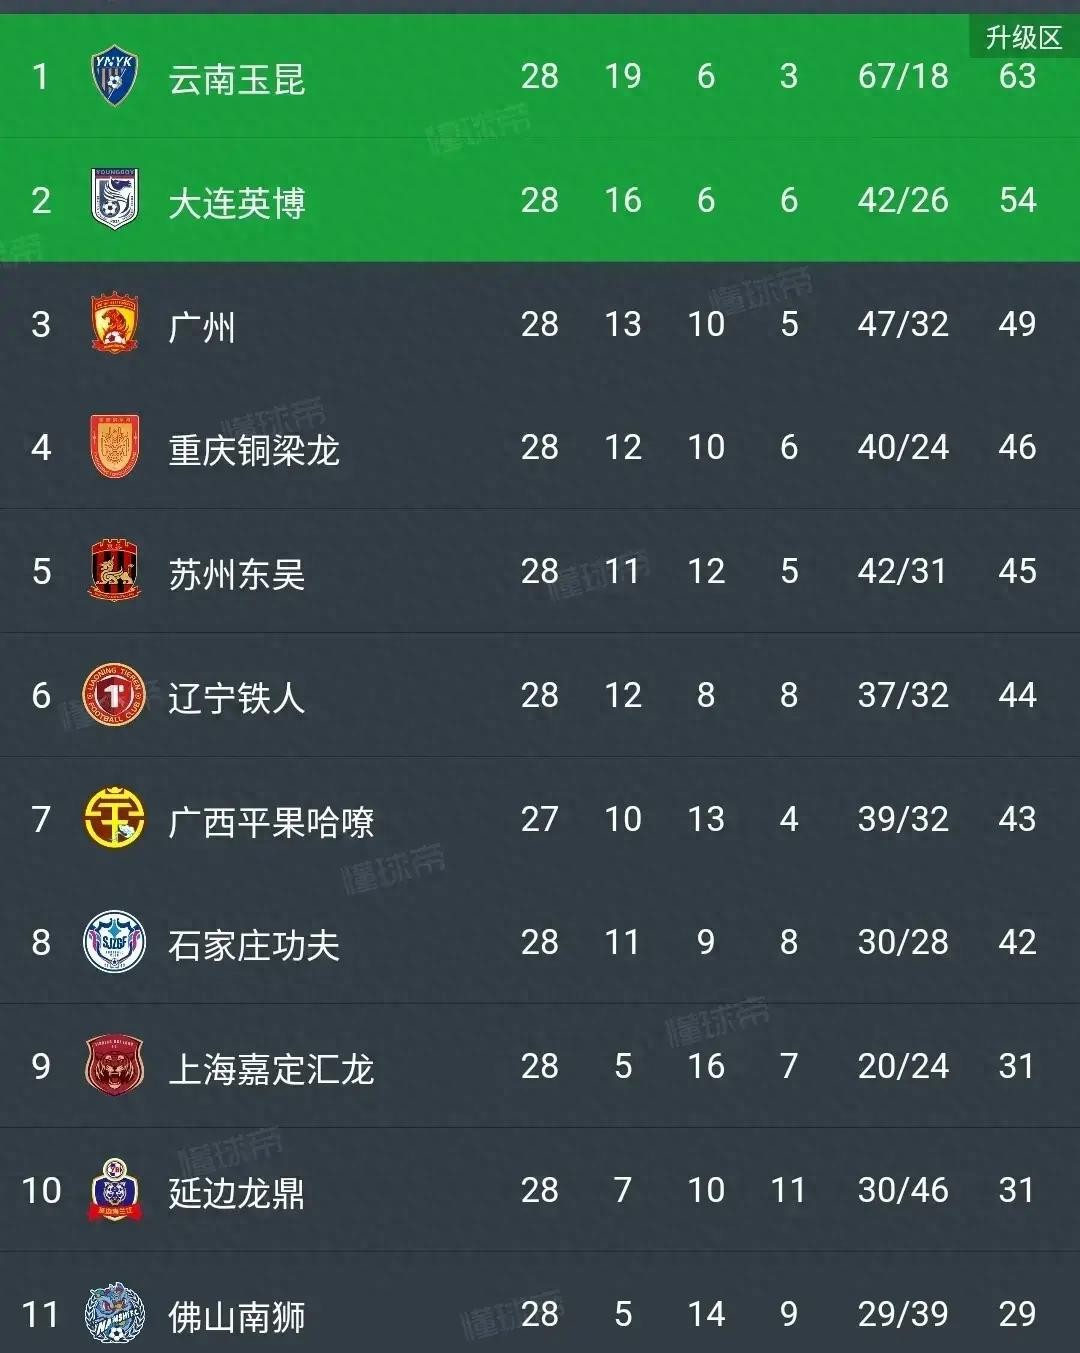Click the 广西平果哈嘹 team name
1080x1353 pixels.
tap(271, 822)
